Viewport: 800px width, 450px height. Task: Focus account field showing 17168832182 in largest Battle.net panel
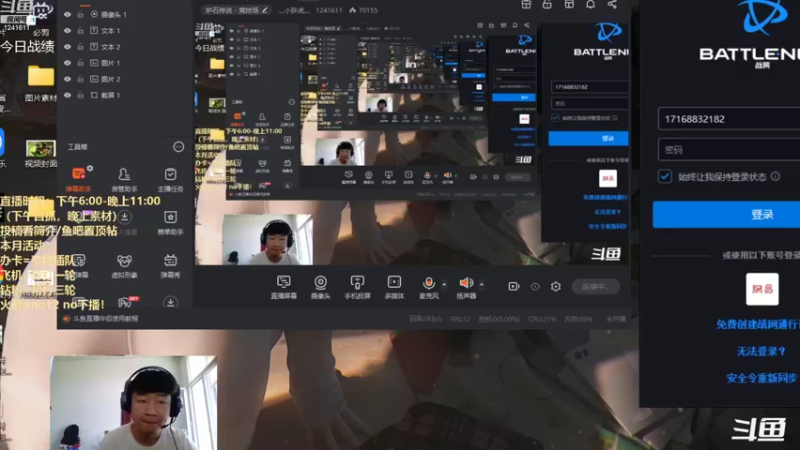[x=729, y=119]
